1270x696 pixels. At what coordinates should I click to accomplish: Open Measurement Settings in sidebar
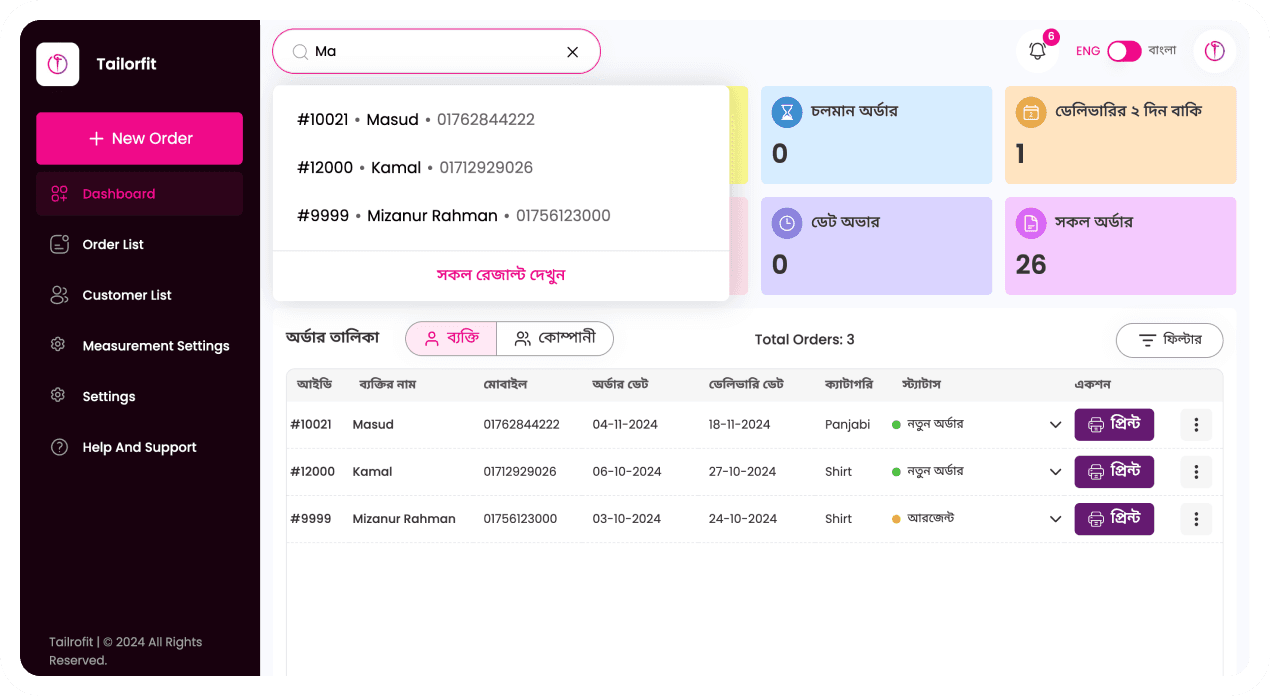[x=139, y=346]
